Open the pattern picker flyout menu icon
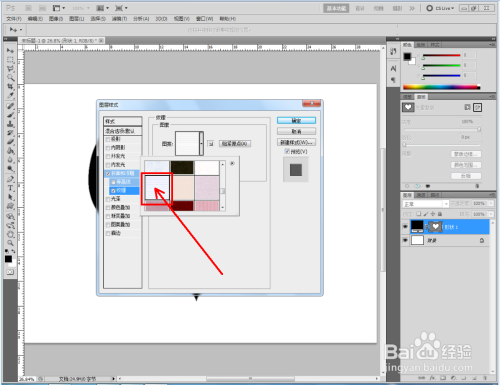Screen dimensions: 500x385 pyautogui.click(x=232, y=163)
